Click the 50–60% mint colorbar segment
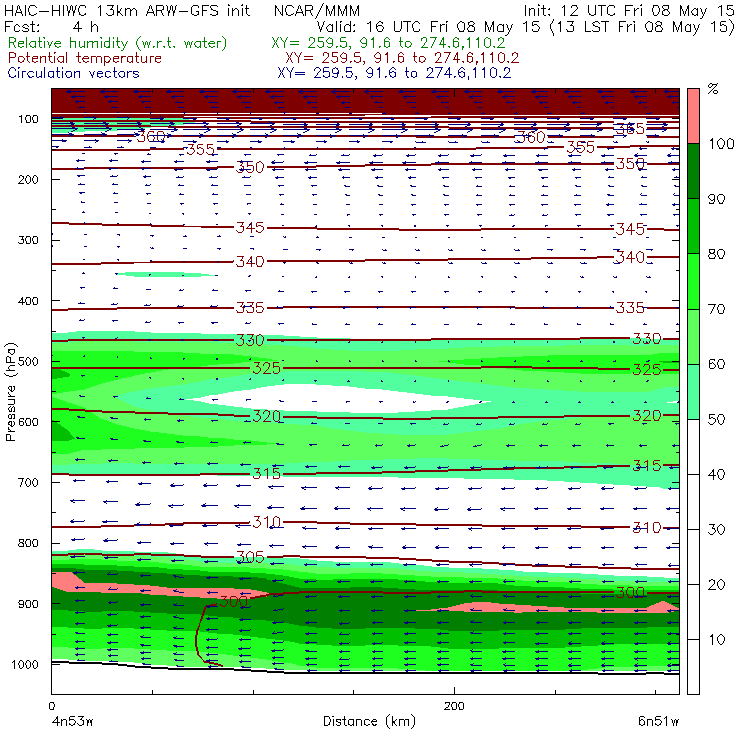The height and width of the screenshot is (740, 740). point(693,392)
